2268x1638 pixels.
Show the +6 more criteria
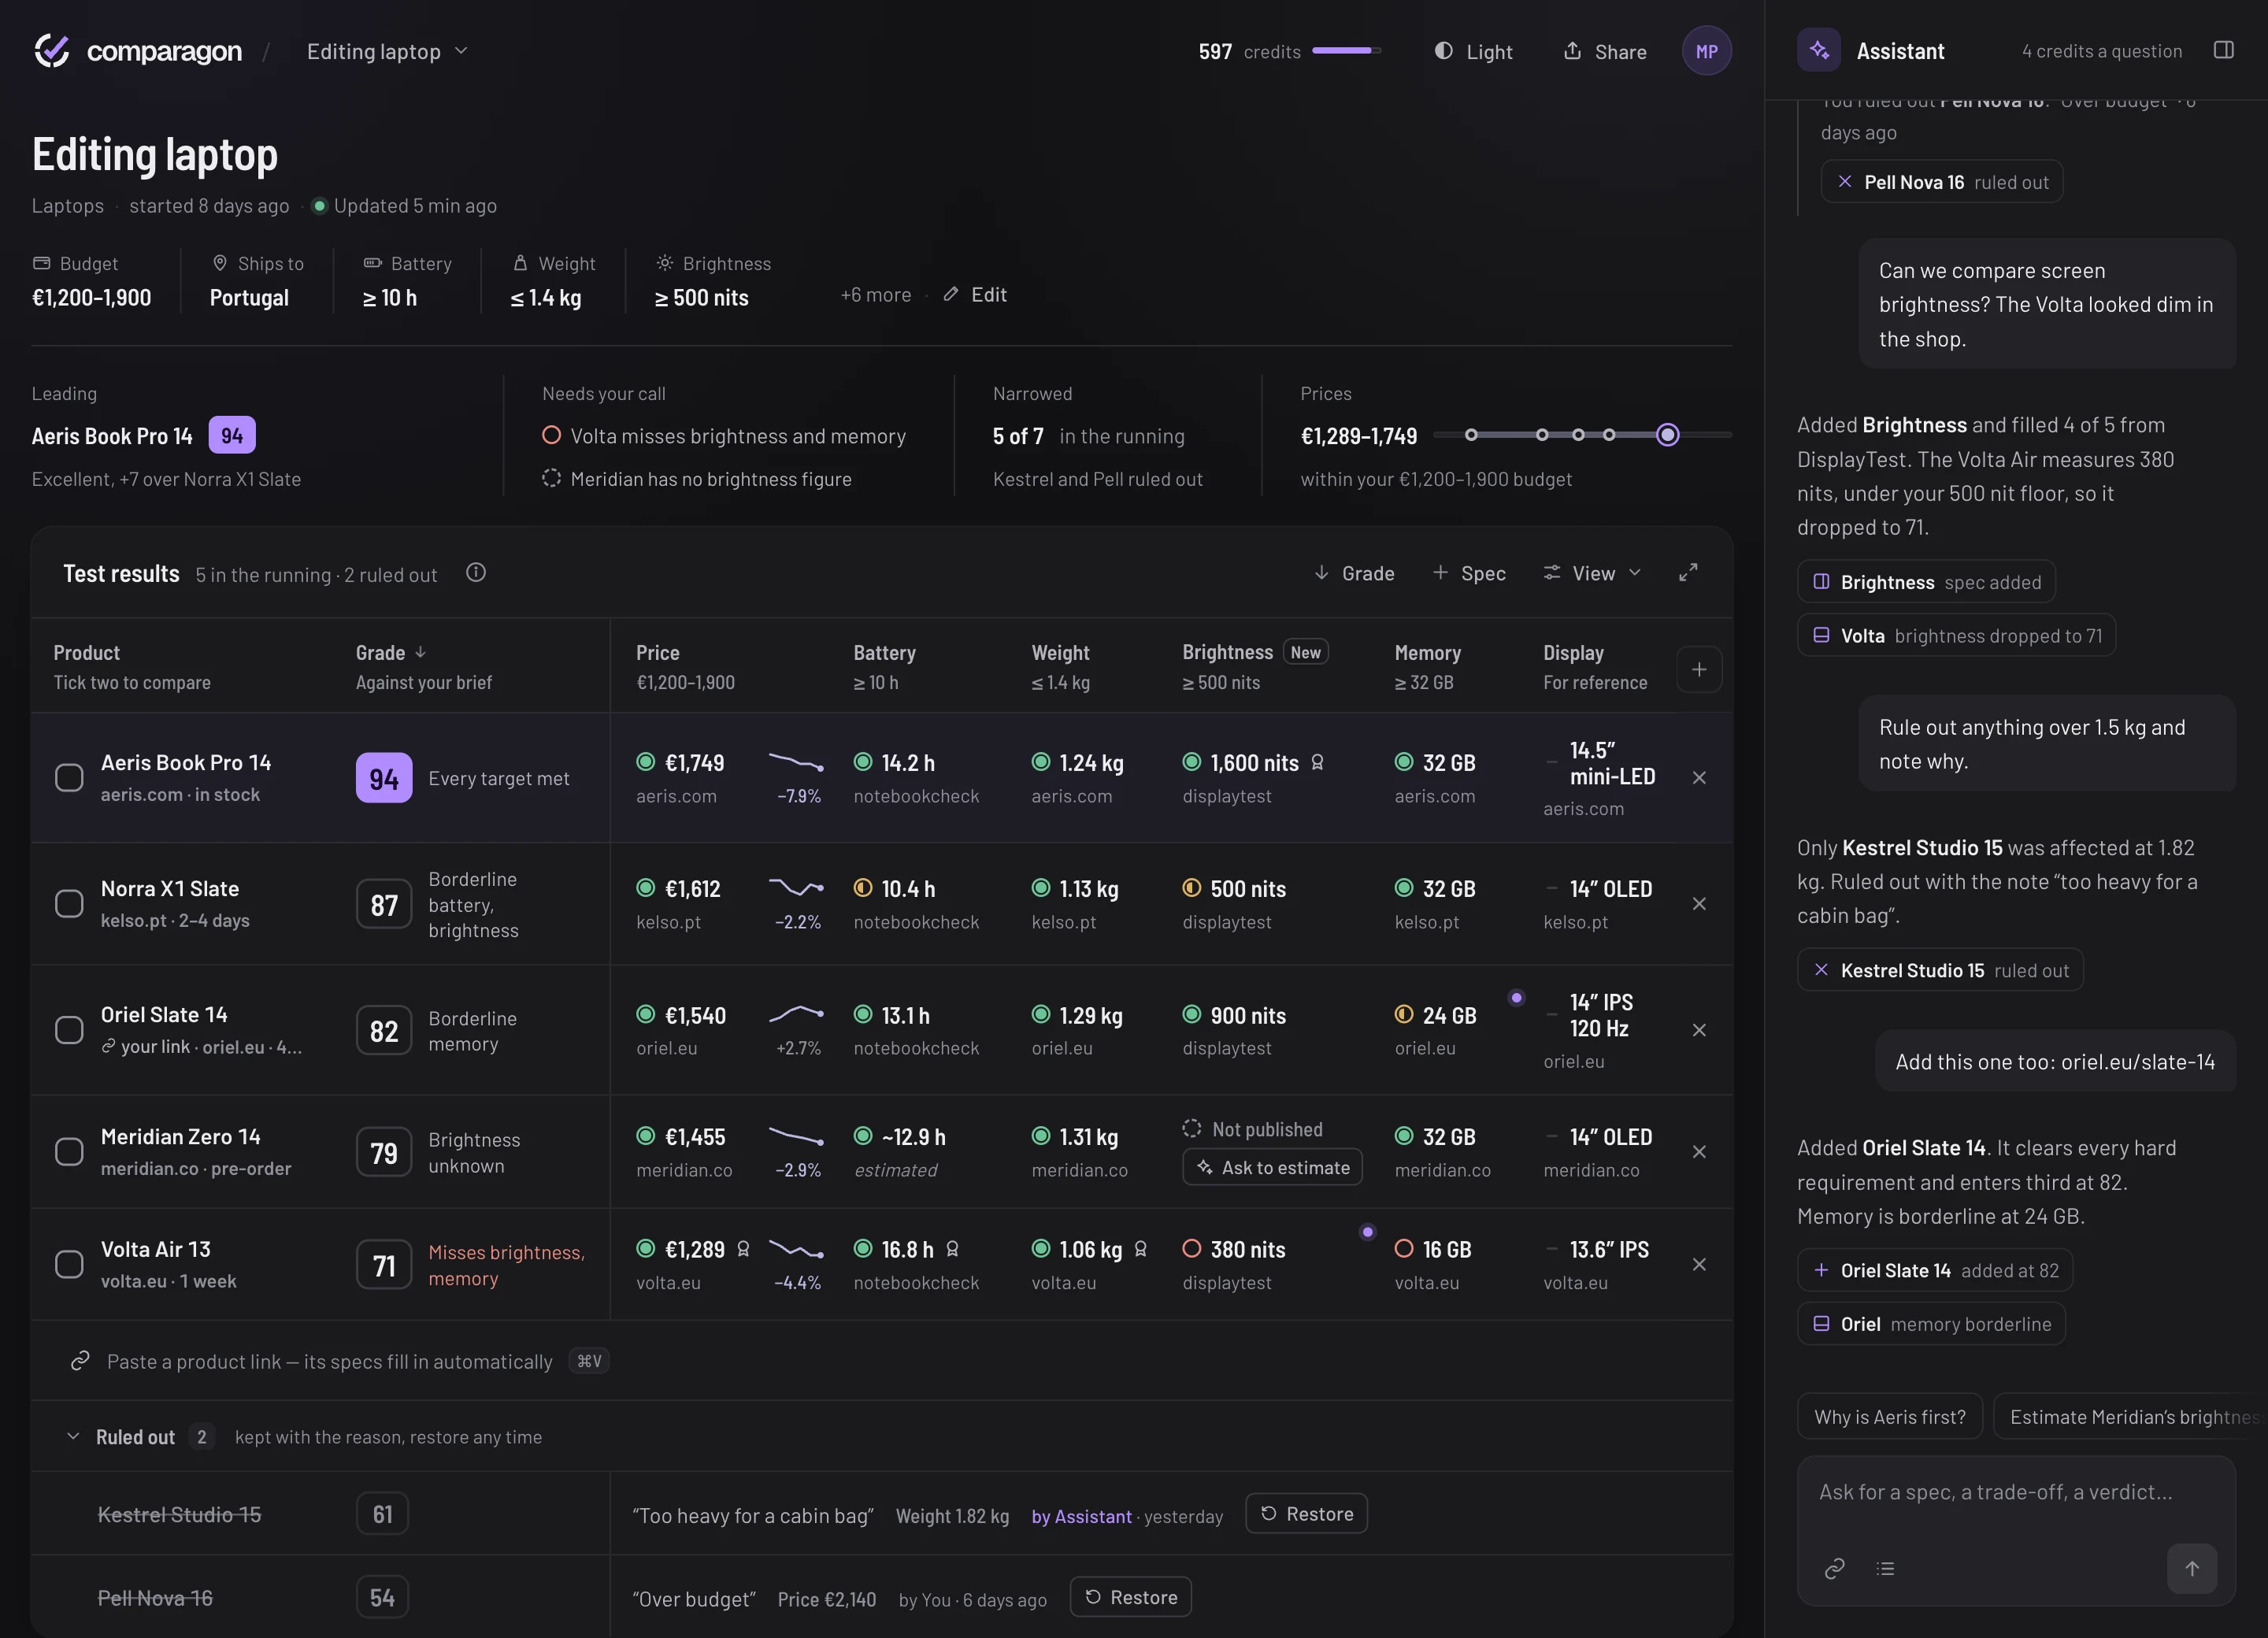875,294
